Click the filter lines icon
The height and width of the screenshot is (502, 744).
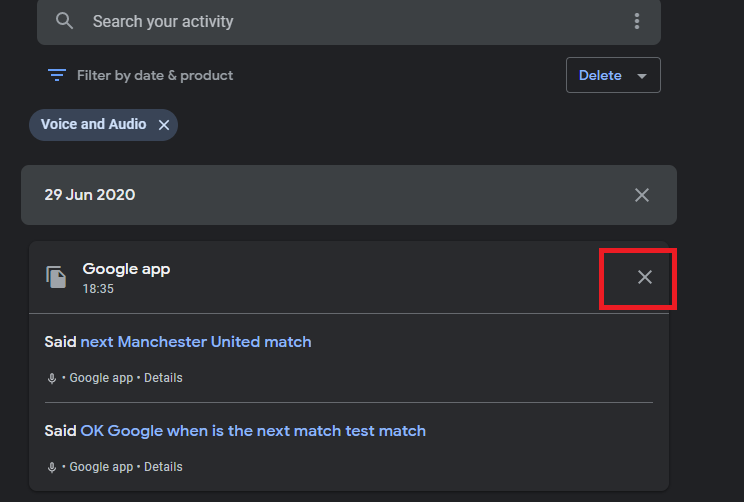coord(56,75)
